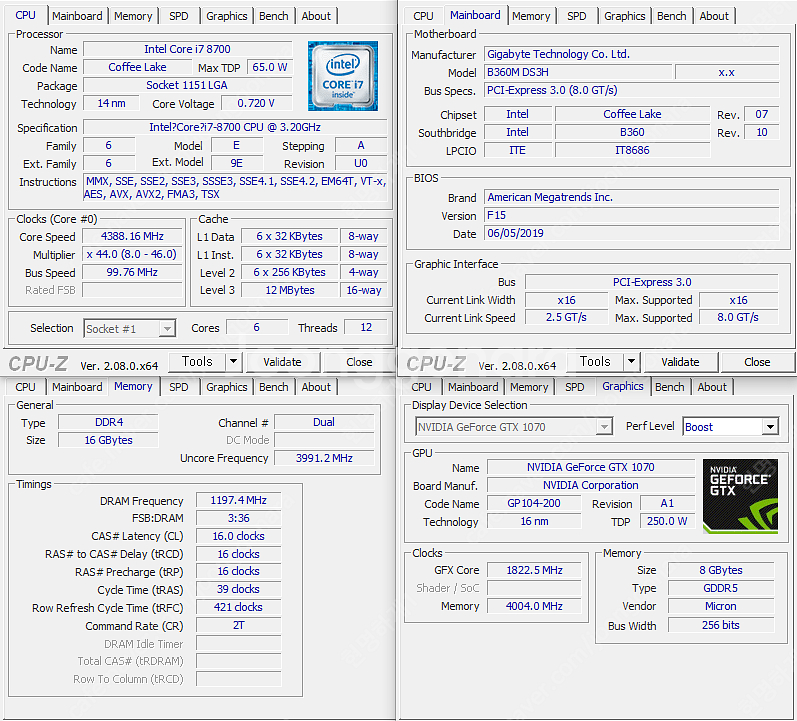The width and height of the screenshot is (797, 721).
Task: Choose CPU tab in Graphics window
Action: (x=421, y=387)
